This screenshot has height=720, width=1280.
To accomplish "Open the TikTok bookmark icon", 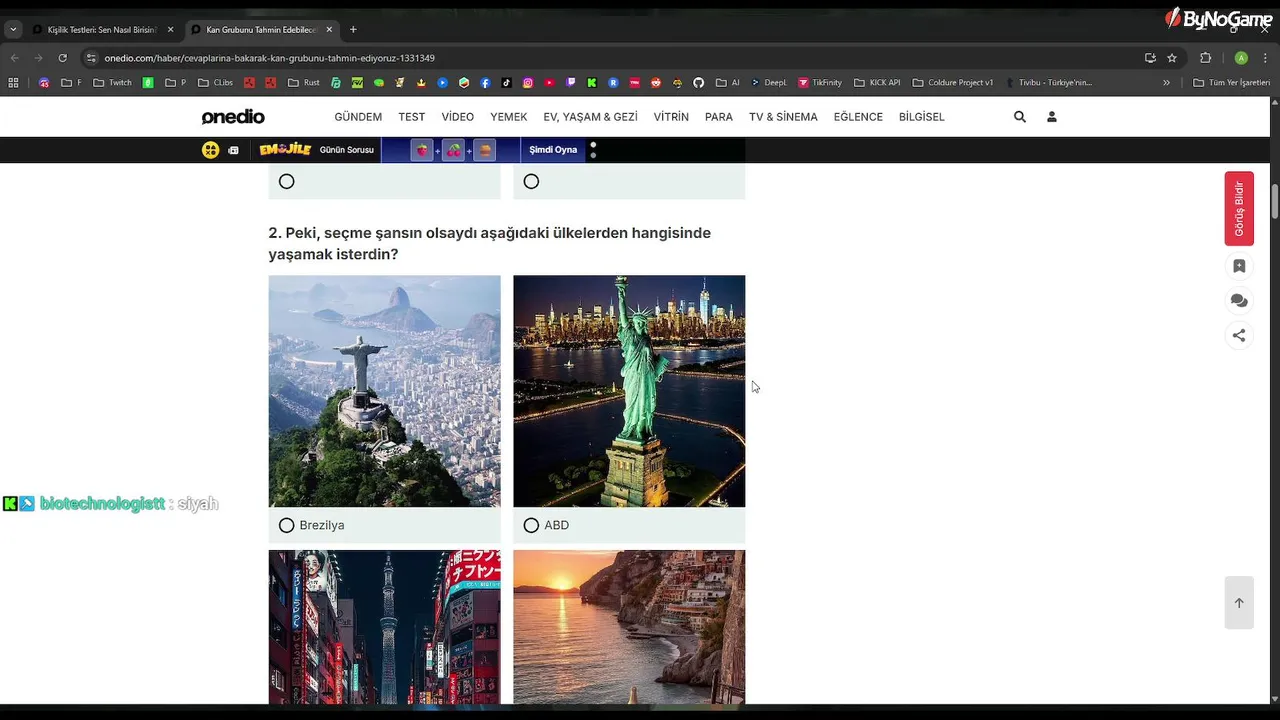I will click(506, 83).
